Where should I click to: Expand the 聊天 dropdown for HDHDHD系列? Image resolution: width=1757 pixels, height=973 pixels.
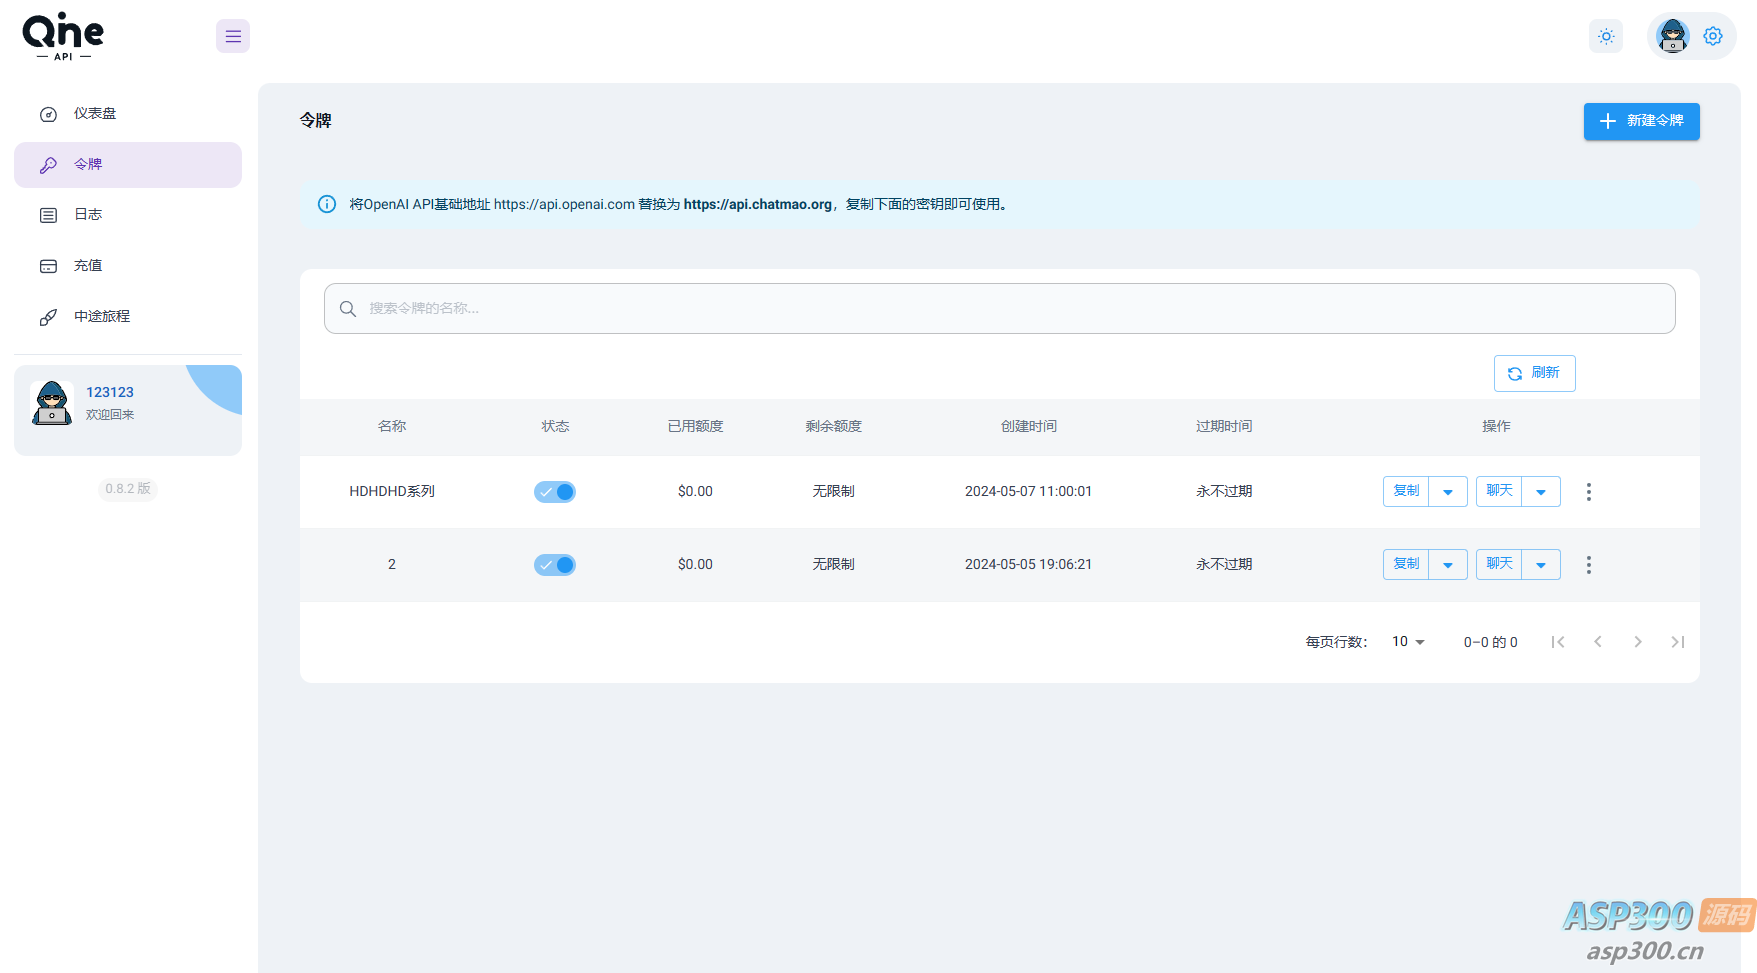tap(1541, 492)
